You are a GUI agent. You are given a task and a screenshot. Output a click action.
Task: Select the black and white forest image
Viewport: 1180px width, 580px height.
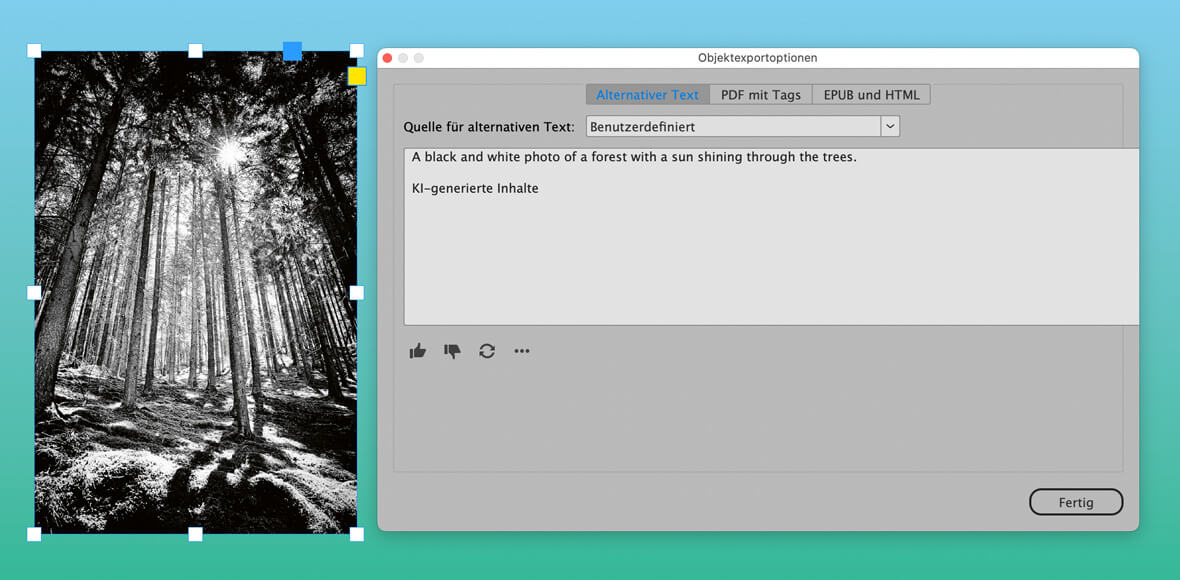(x=195, y=290)
